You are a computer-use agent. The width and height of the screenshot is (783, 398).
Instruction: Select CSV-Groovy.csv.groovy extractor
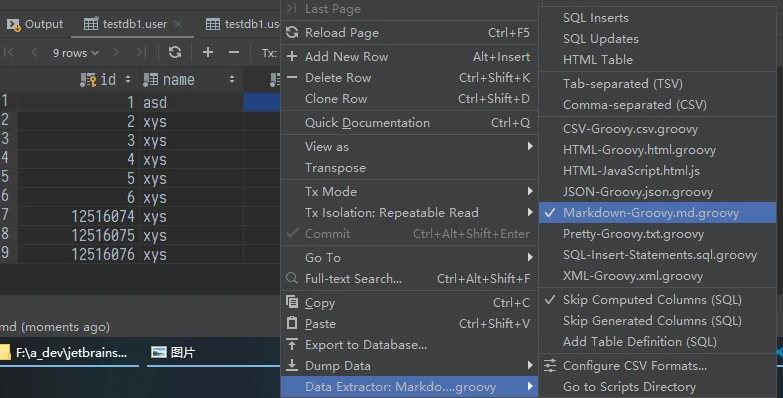[657, 129]
